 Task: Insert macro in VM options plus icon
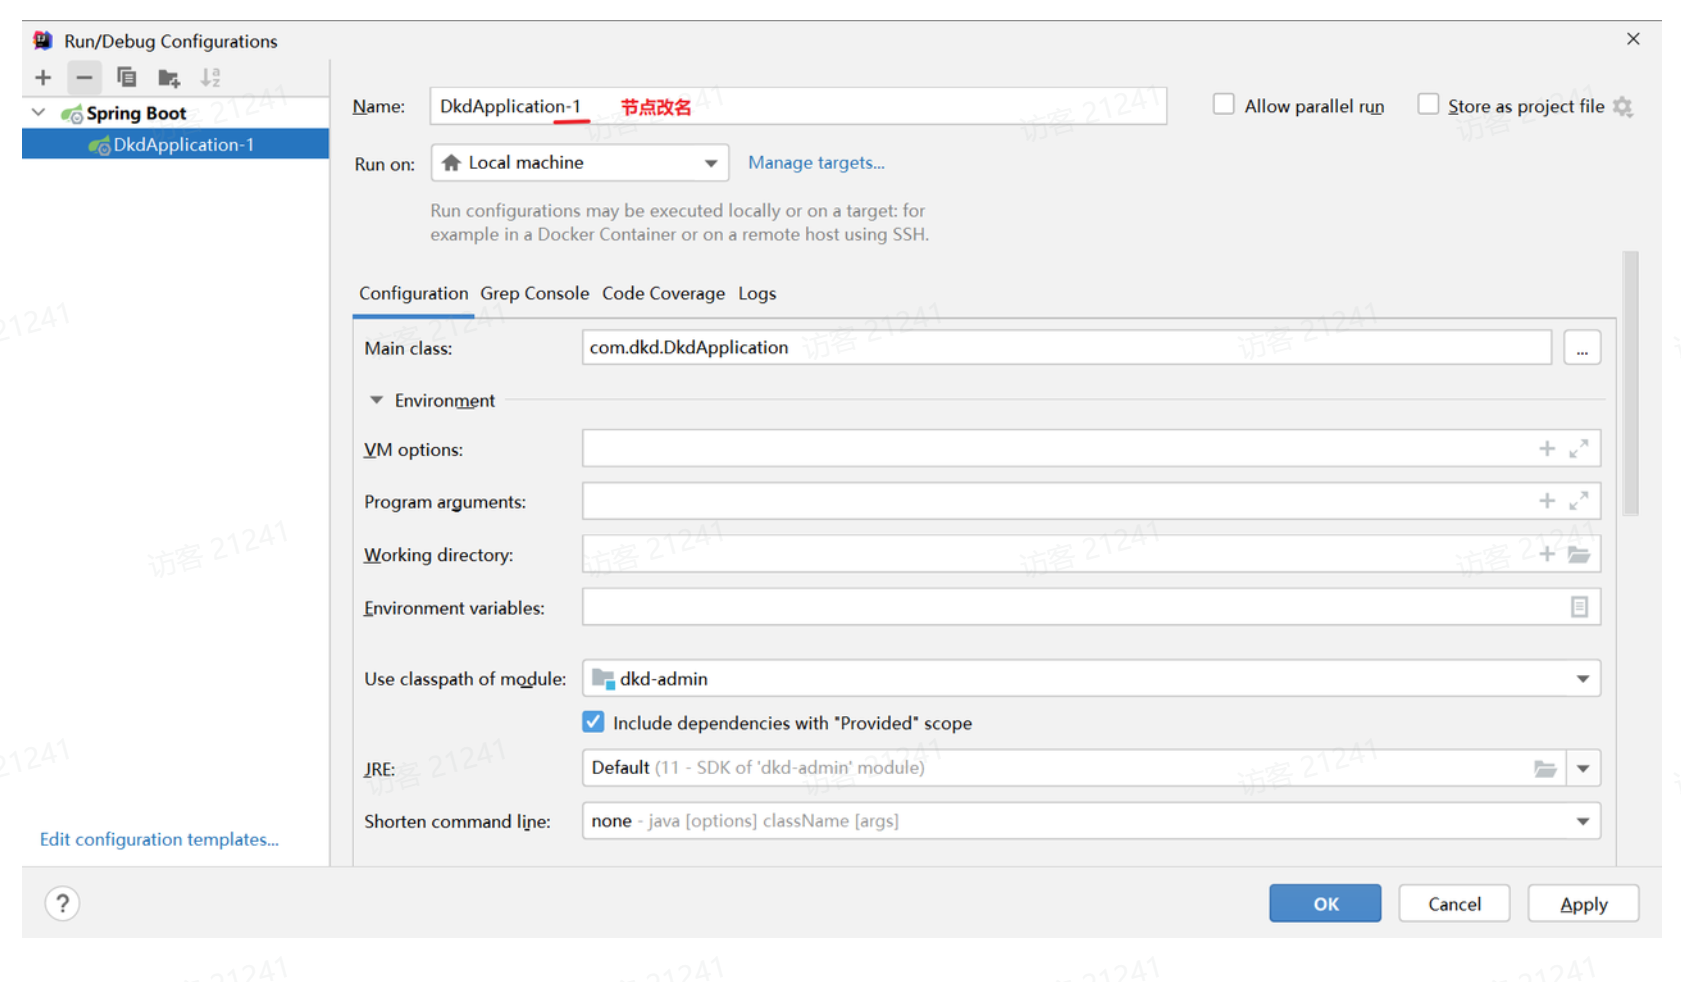pos(1547,449)
